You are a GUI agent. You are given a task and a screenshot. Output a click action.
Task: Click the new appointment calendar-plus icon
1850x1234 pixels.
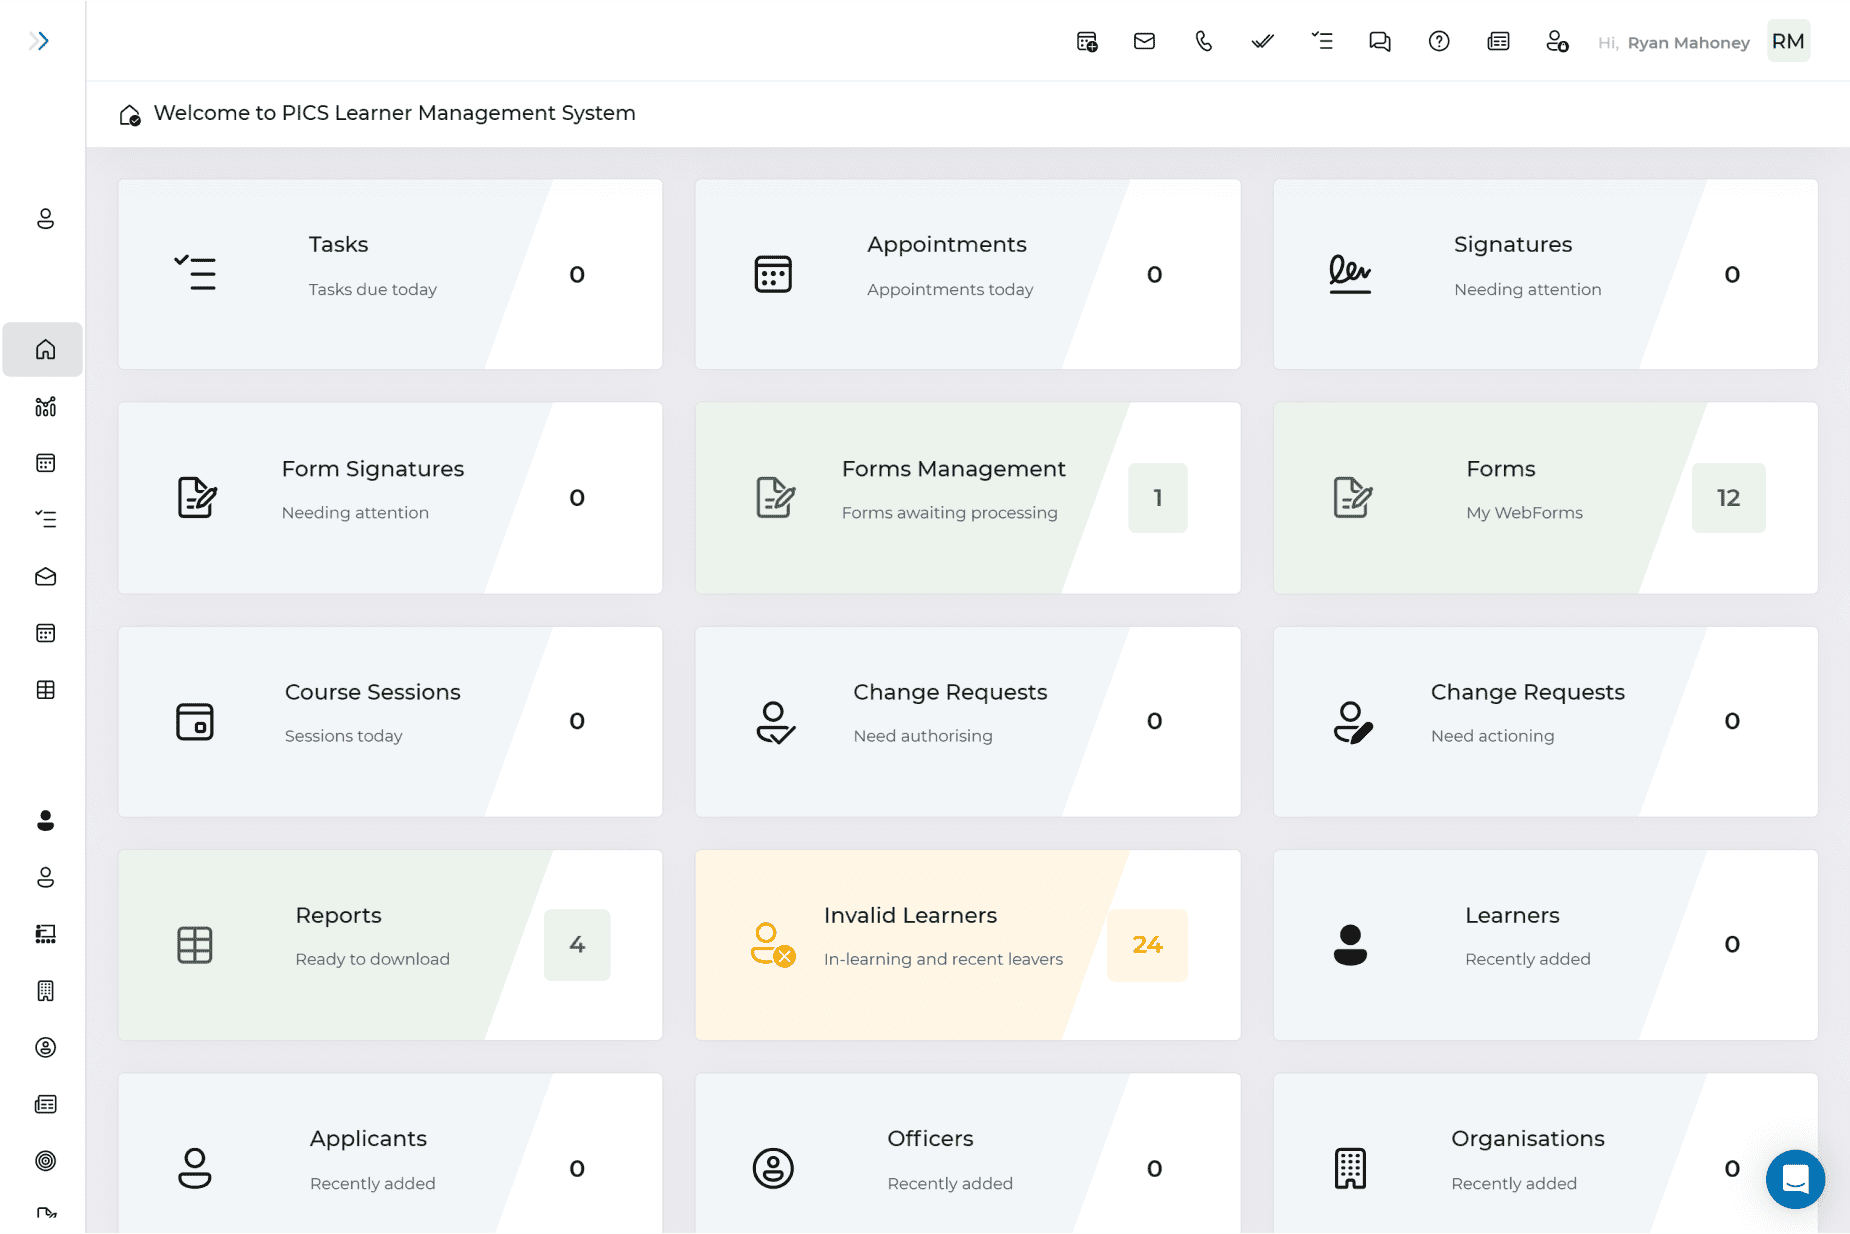[1086, 41]
